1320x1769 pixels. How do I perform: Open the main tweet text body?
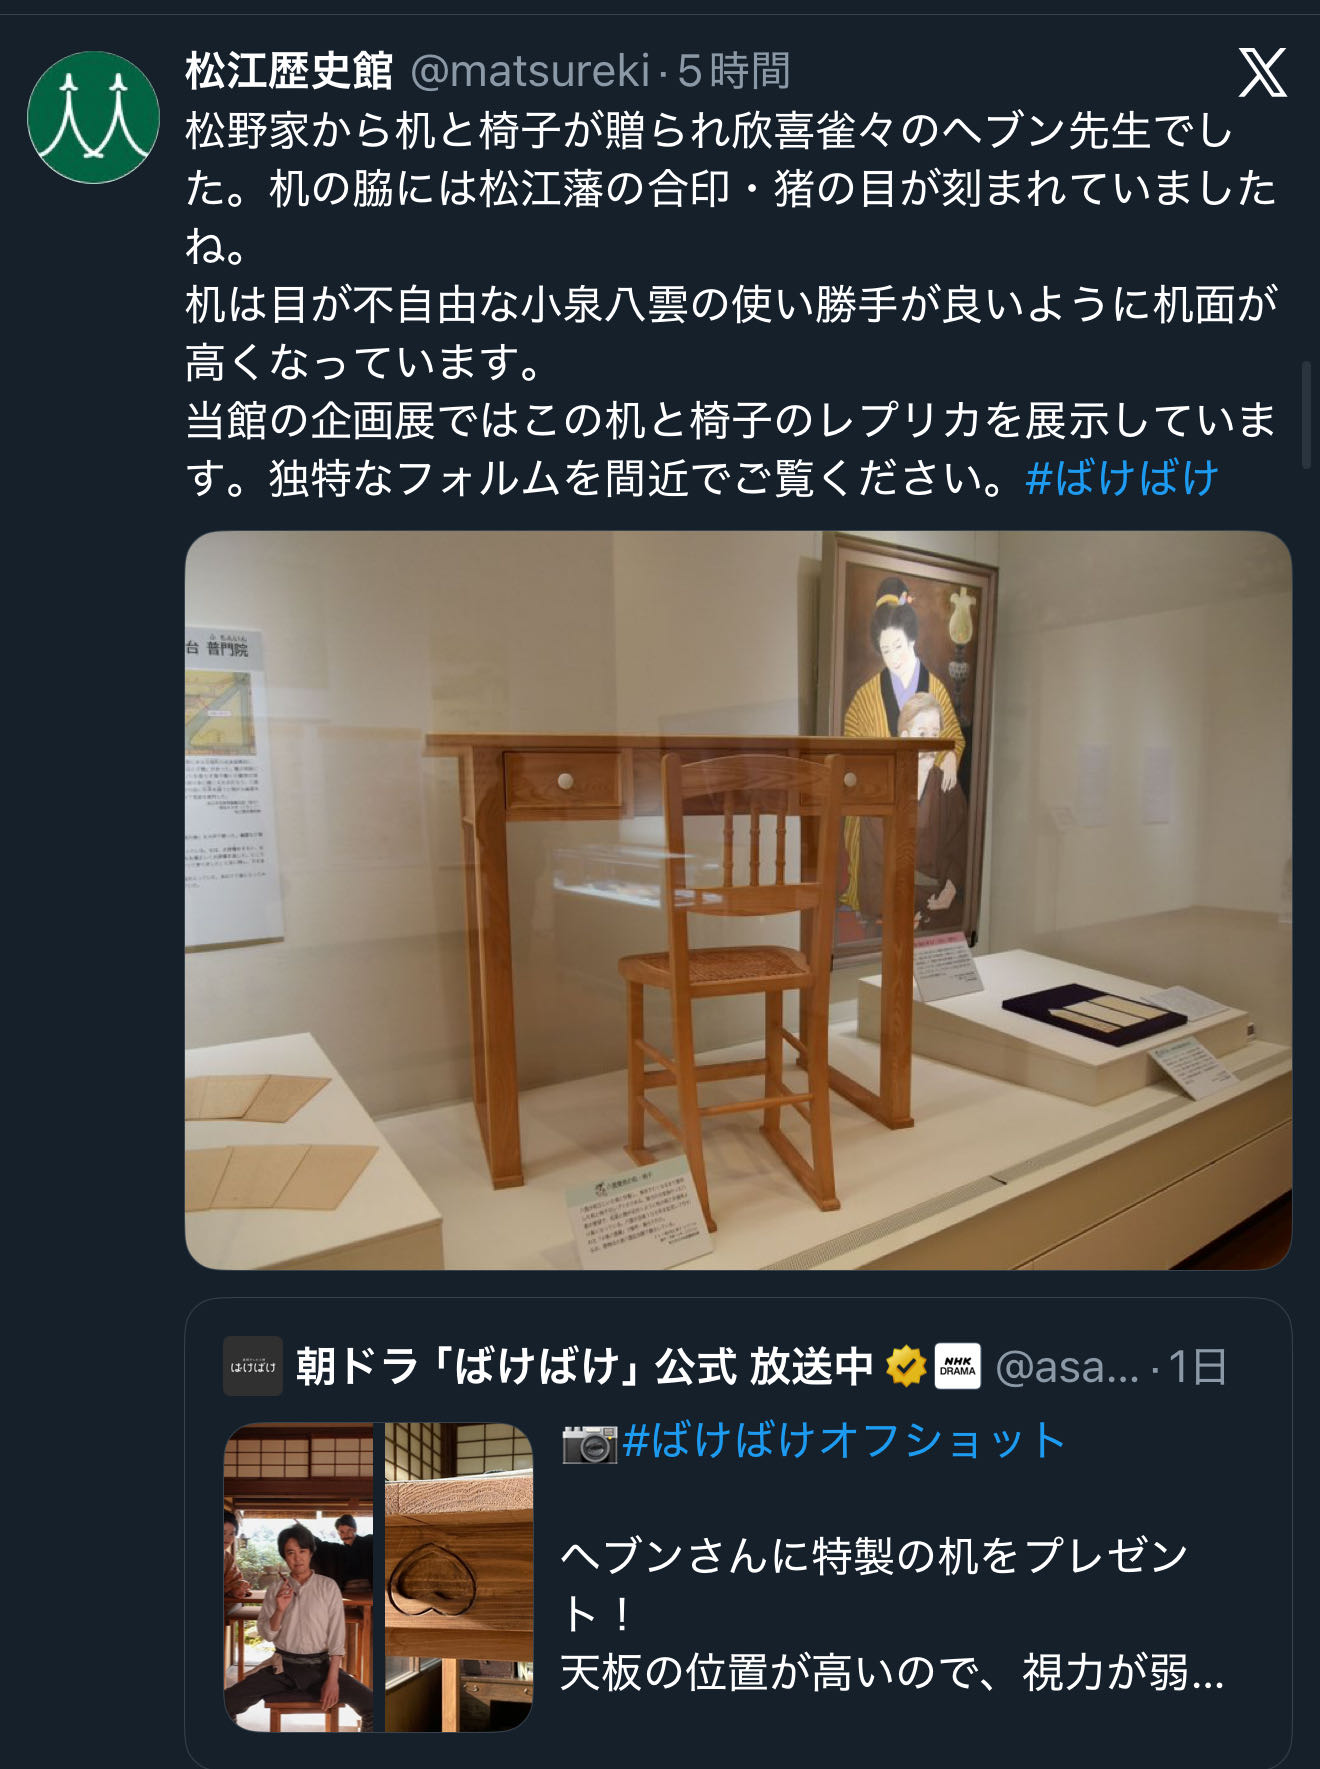pos(732,304)
